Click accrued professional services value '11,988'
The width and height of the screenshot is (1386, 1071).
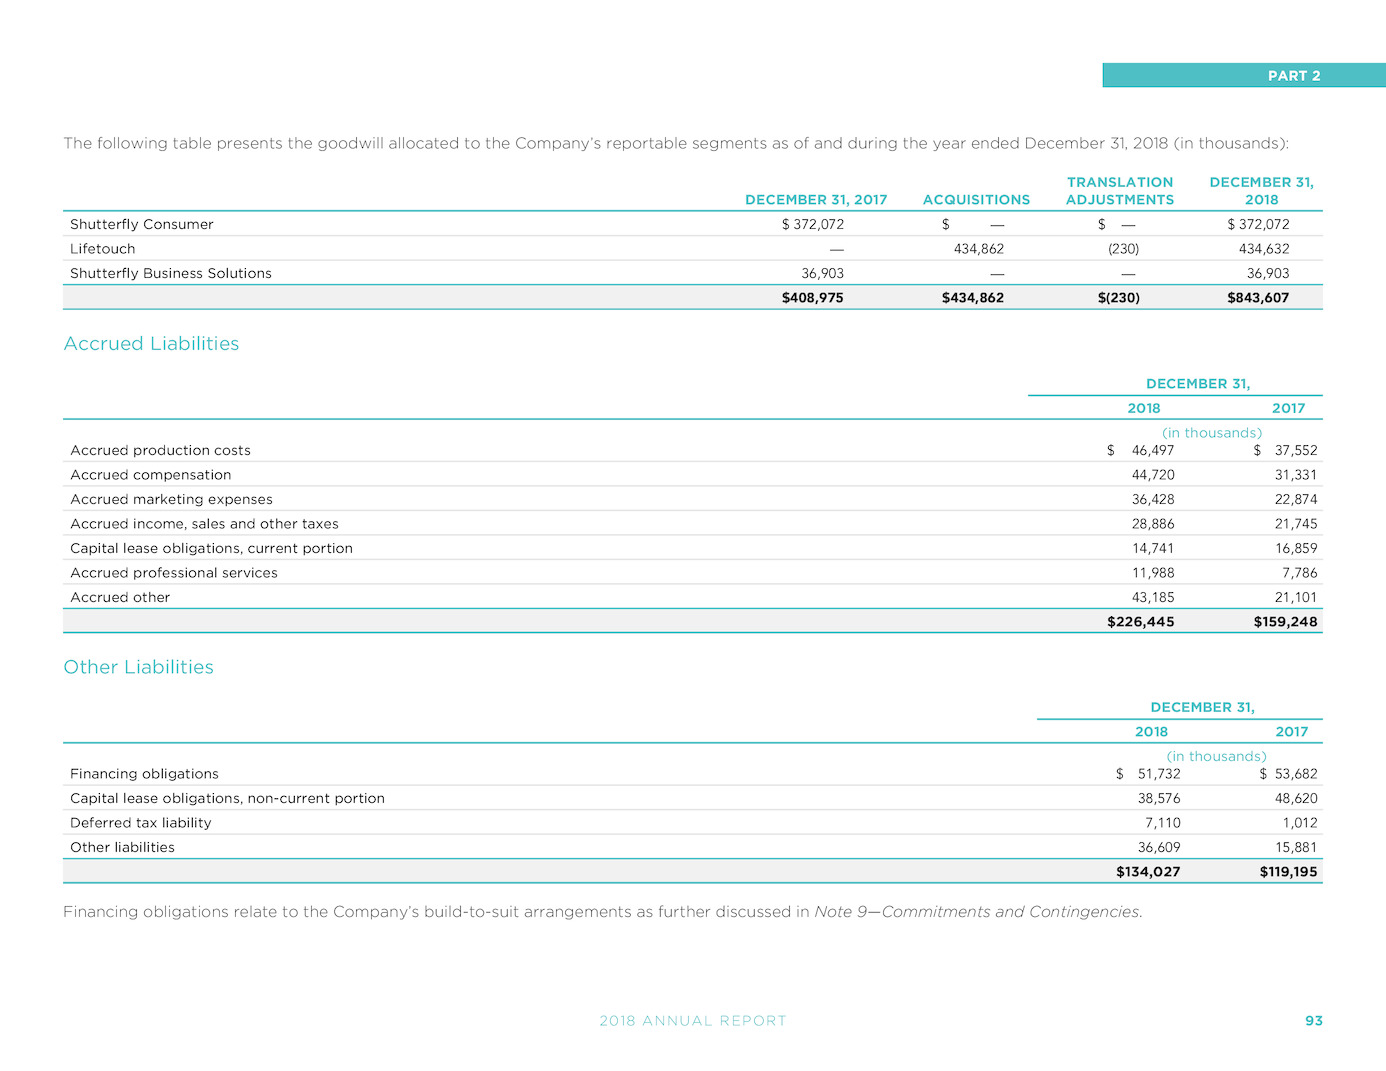pos(1153,573)
